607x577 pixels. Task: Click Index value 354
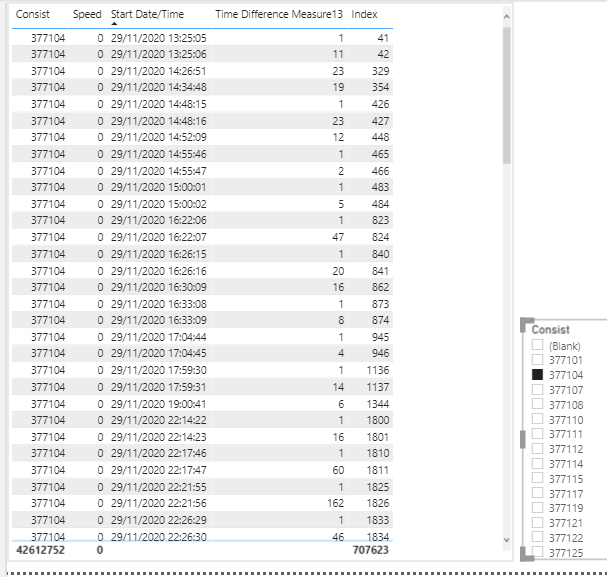[381, 87]
